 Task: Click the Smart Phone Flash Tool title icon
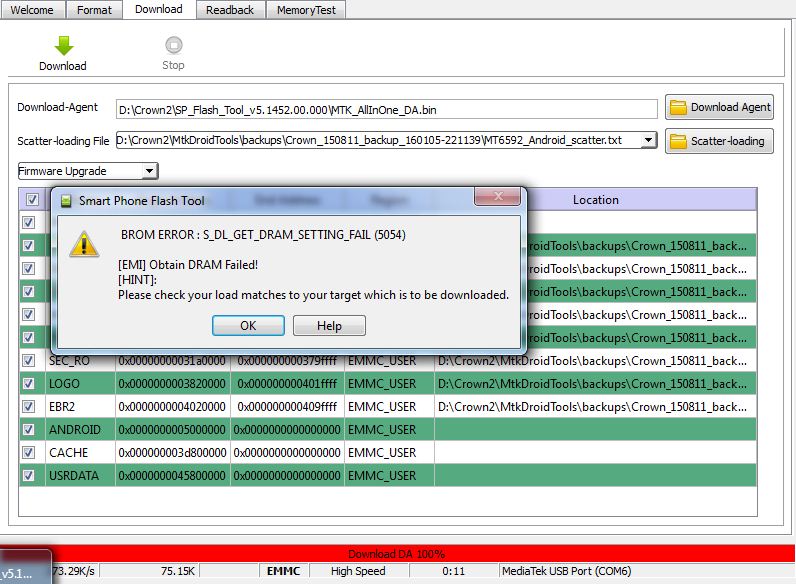click(x=66, y=201)
